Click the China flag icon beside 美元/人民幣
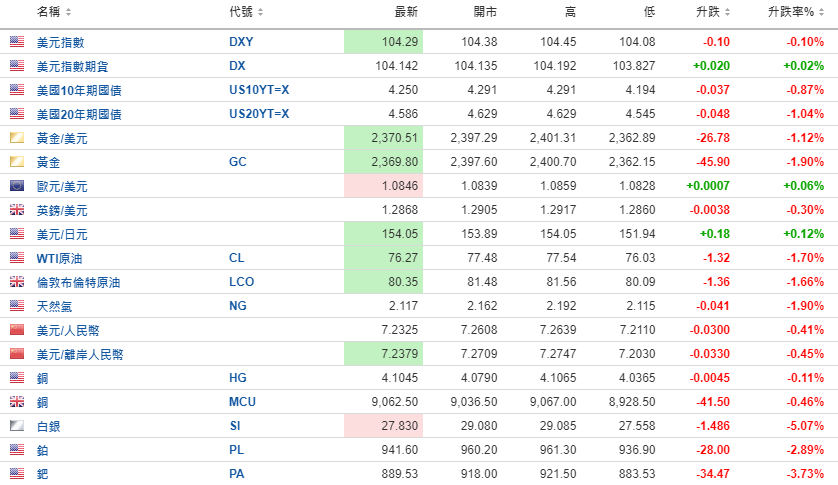The image size is (838, 485). [x=17, y=330]
